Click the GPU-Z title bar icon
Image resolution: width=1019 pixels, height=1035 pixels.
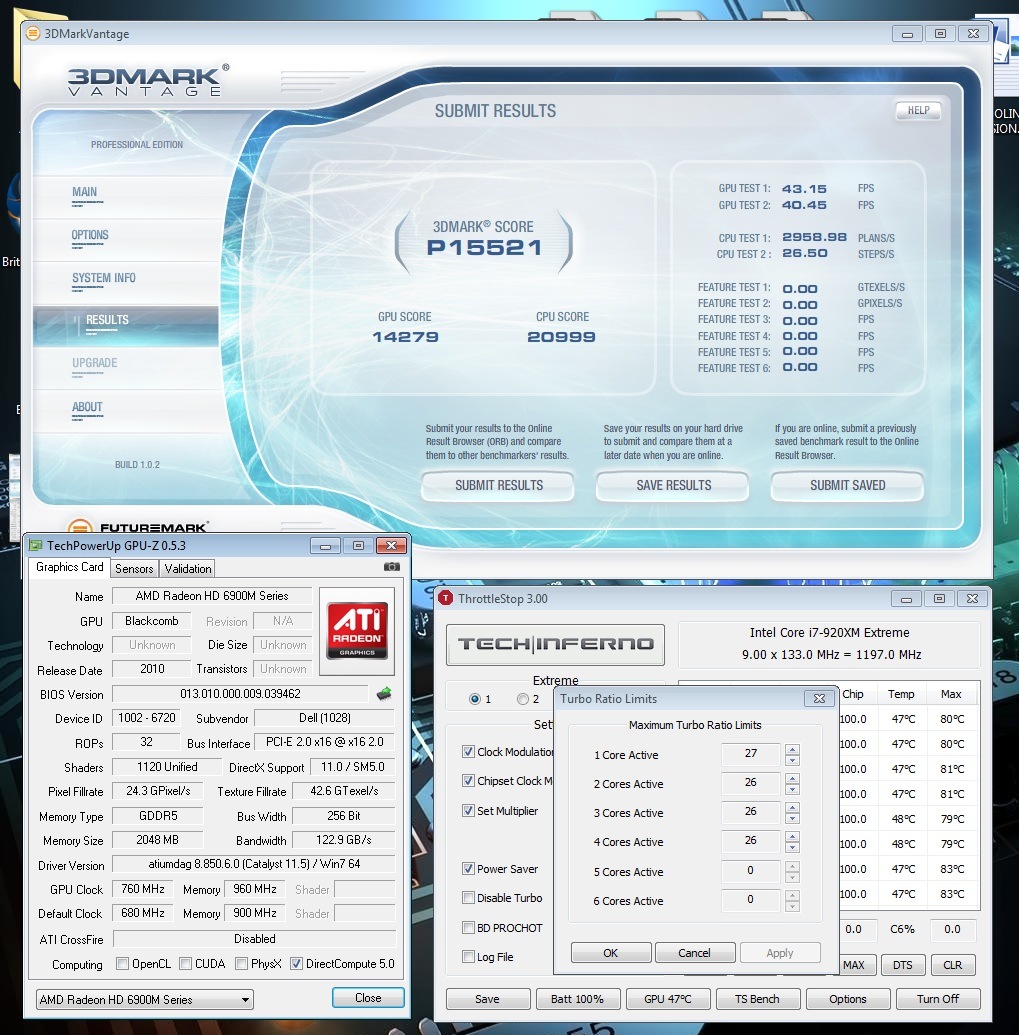[36, 545]
